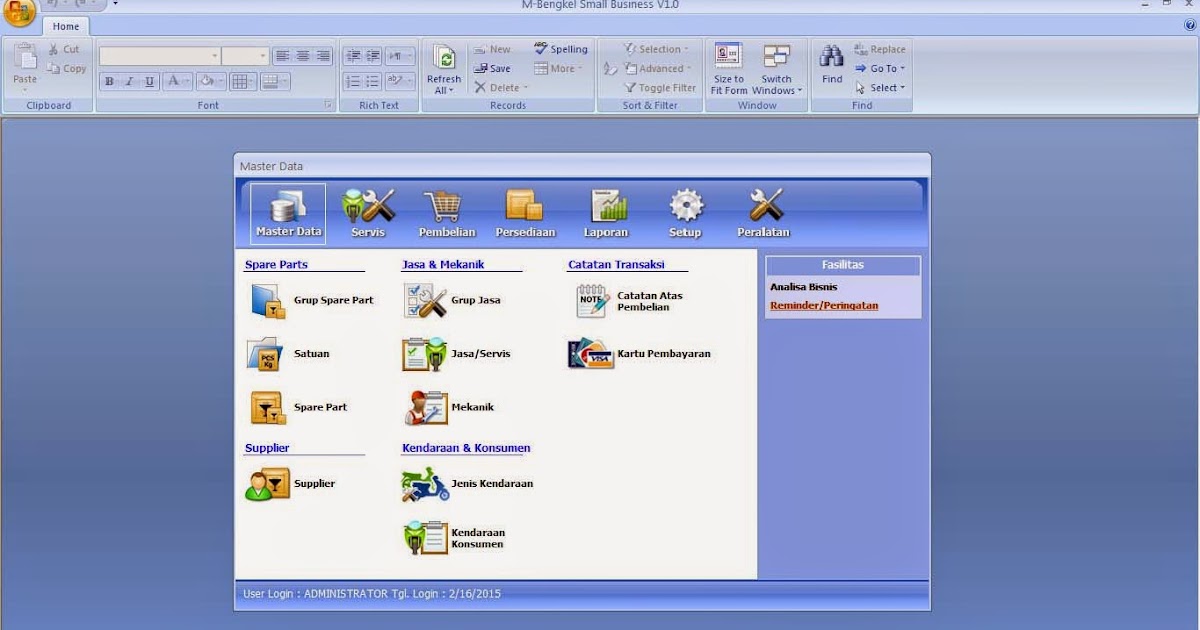The width and height of the screenshot is (1200, 630).
Task: Click the Spare Parts heading
Action: click(276, 265)
